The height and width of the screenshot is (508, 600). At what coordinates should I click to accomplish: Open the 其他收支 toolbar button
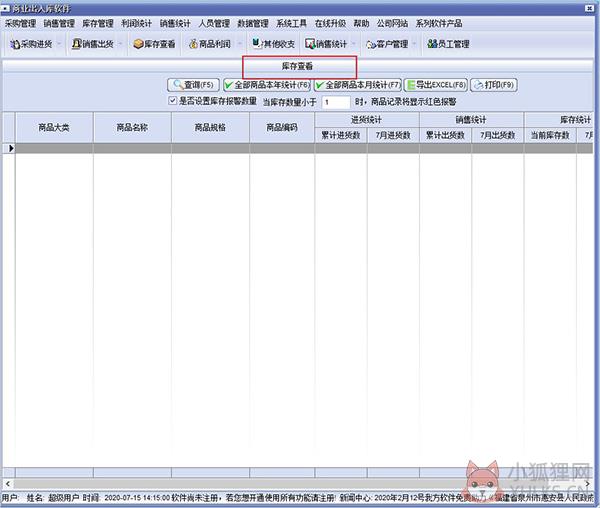pos(273,44)
